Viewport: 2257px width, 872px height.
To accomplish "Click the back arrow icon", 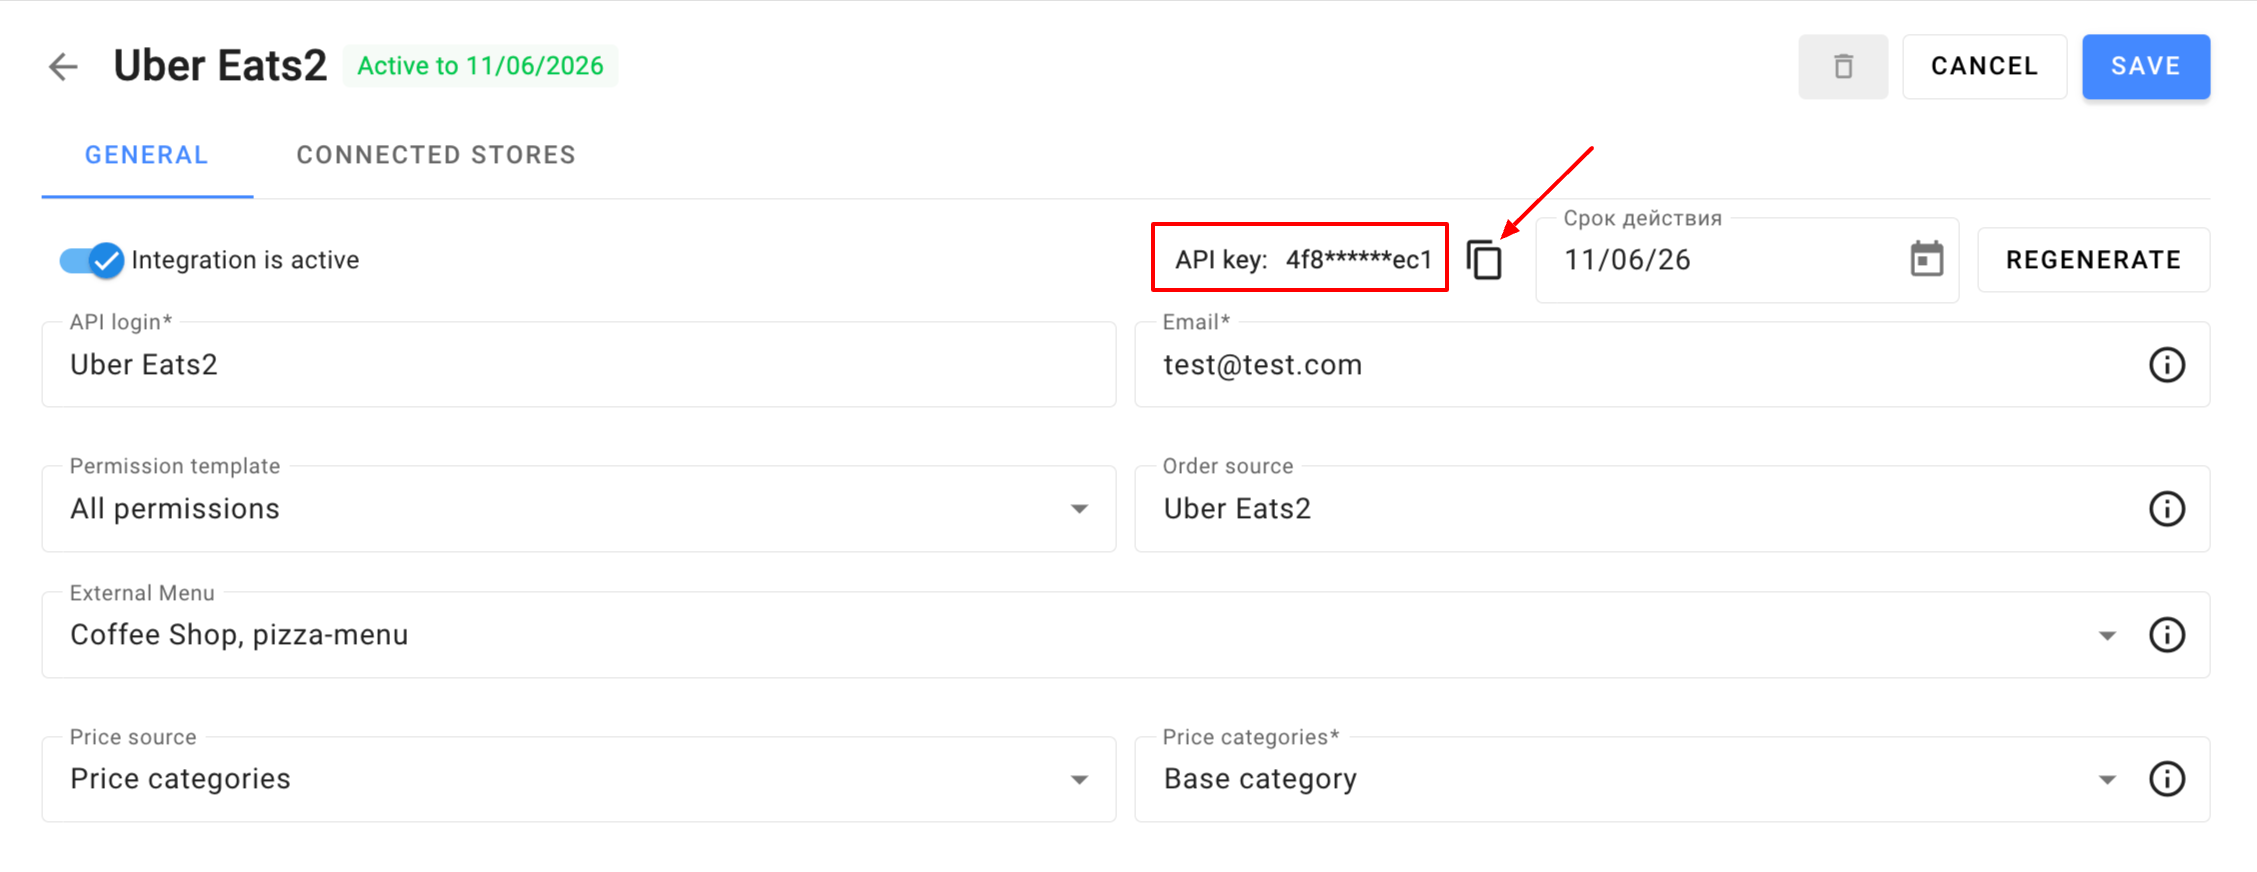I will (63, 67).
